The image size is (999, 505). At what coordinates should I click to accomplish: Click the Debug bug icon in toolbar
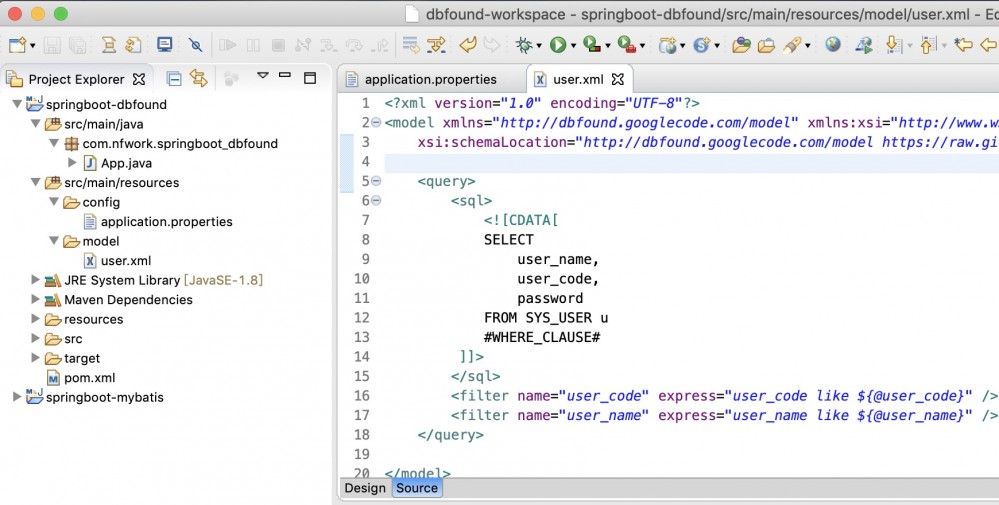pos(523,45)
